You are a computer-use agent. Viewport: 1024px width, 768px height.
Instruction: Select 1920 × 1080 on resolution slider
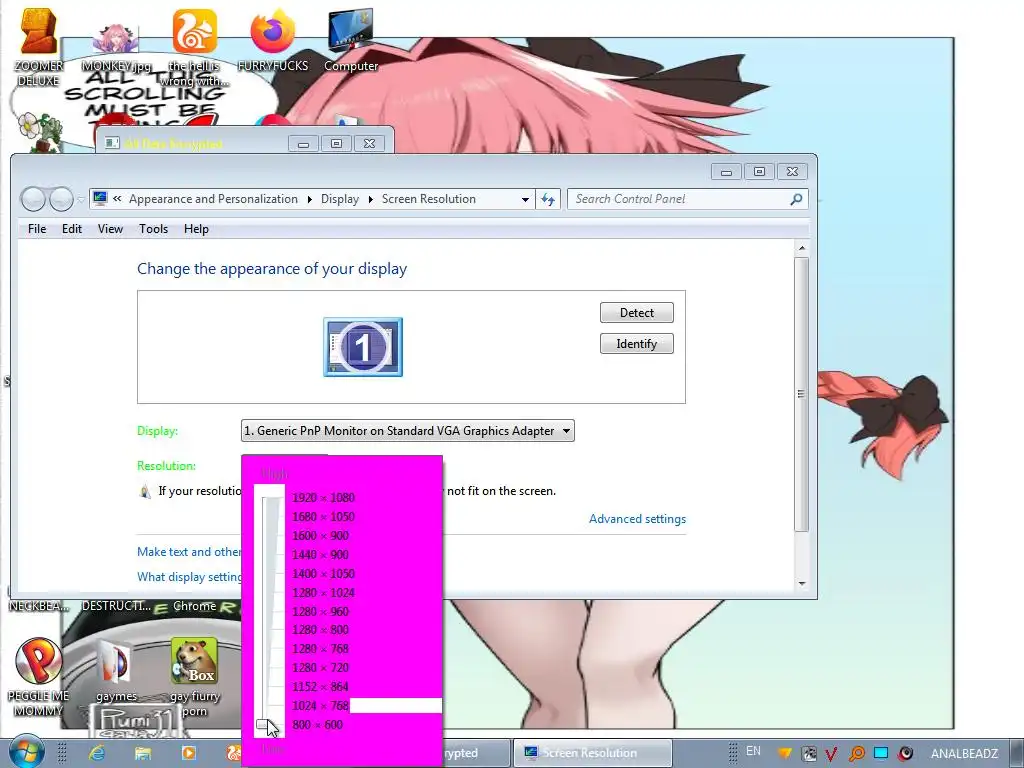(323, 498)
